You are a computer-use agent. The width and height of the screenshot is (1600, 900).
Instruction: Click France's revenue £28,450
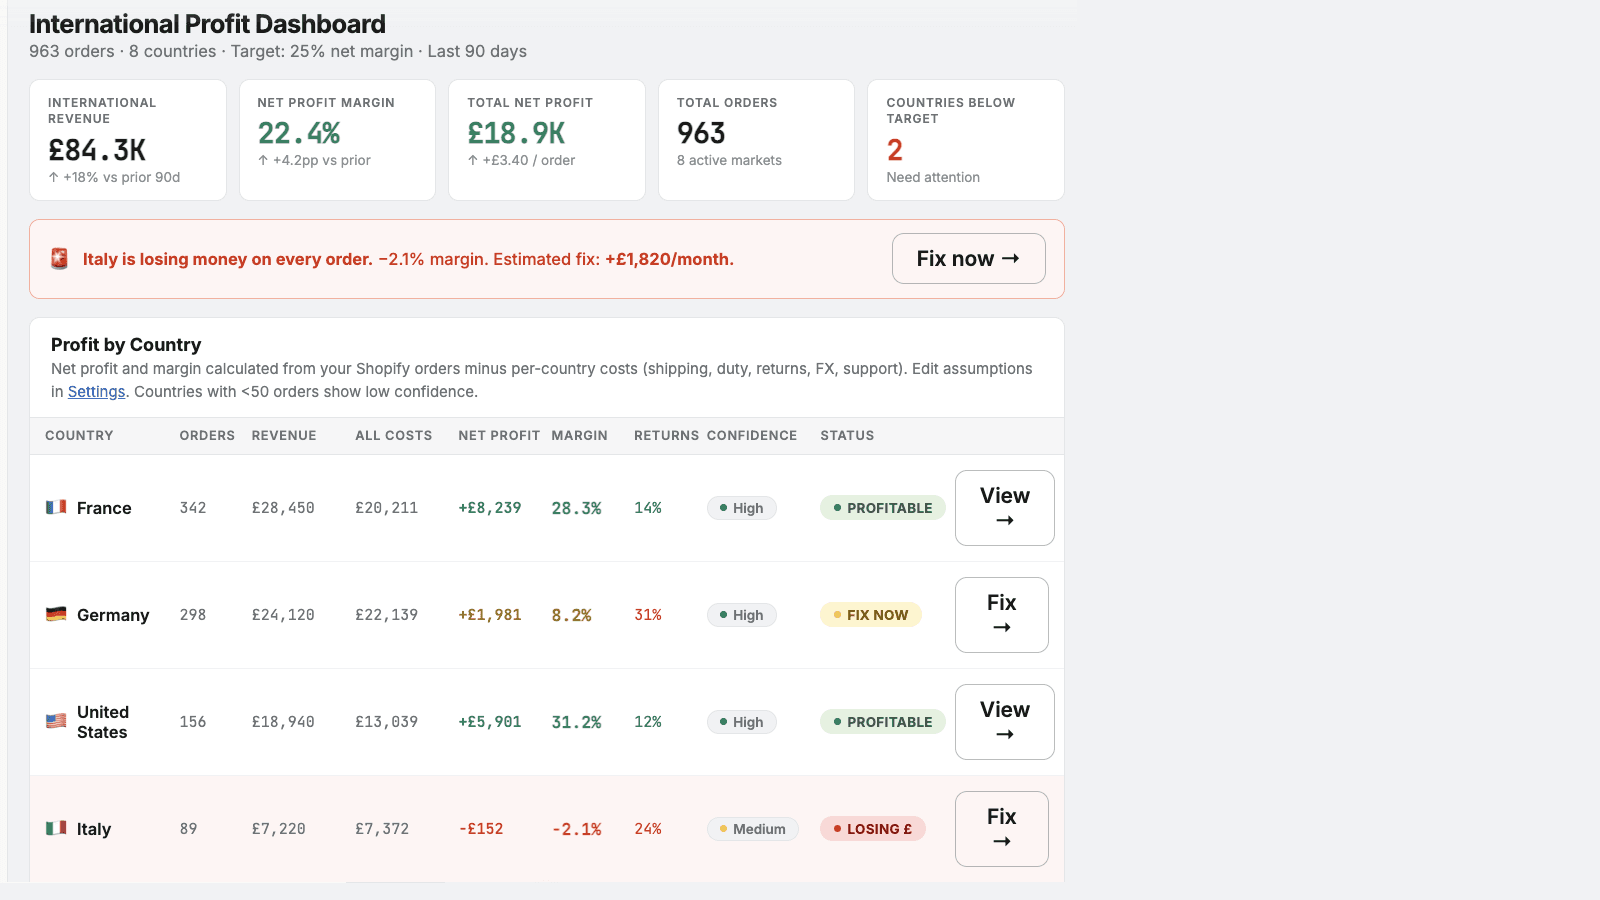283,508
